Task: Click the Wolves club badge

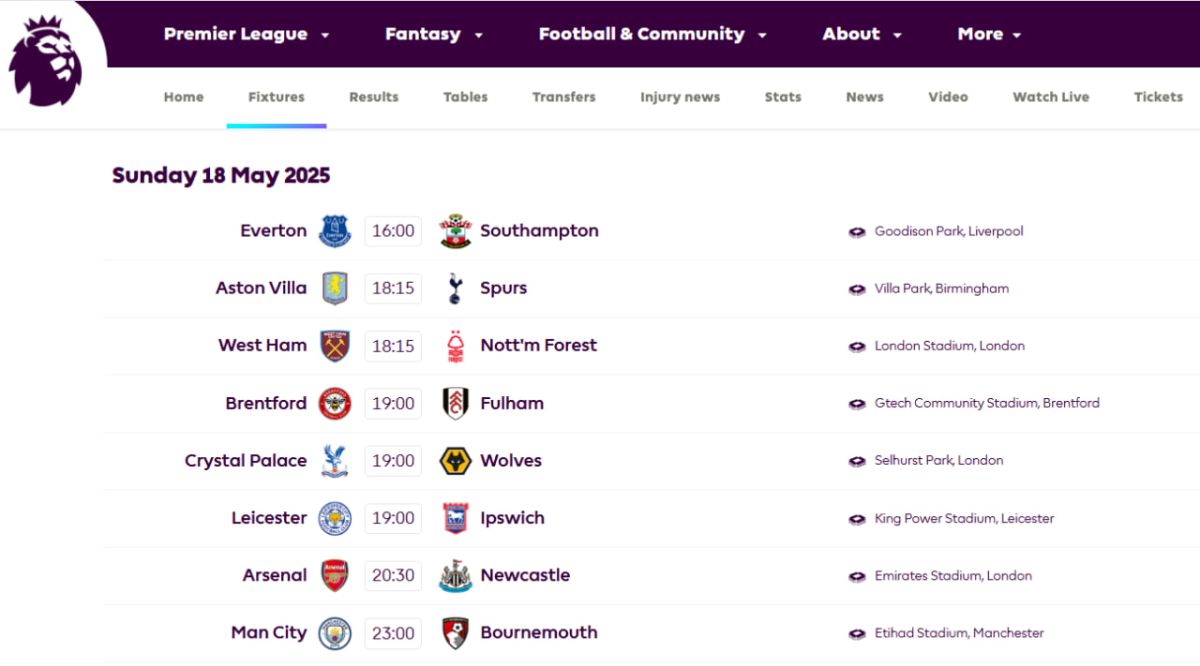Action: [x=455, y=461]
